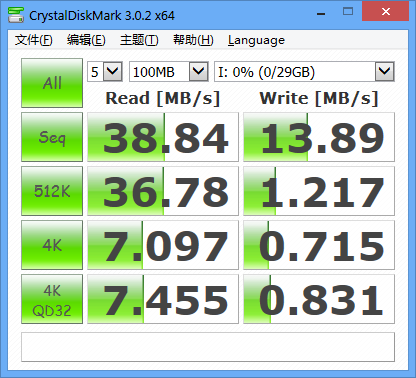Start the 4K QD32 benchmark test
The height and width of the screenshot is (378, 416).
pyautogui.click(x=52, y=299)
